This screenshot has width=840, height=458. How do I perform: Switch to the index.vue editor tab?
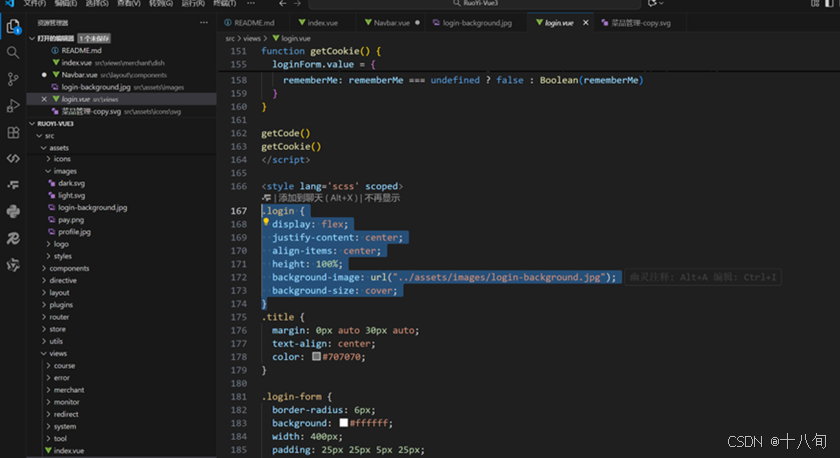322,22
